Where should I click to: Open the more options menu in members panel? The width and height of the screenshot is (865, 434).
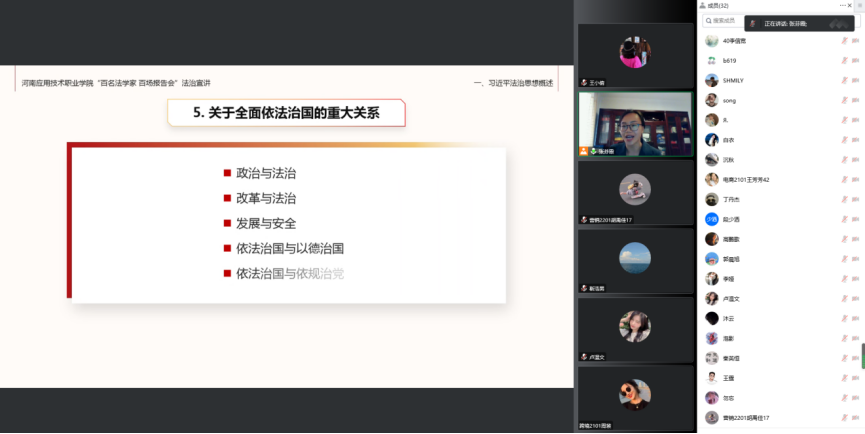[x=842, y=5]
